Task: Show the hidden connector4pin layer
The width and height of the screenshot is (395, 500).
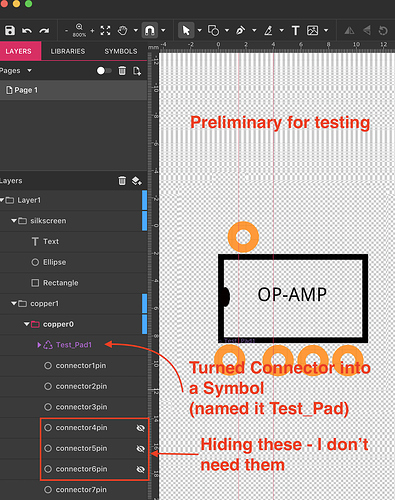Action: click(141, 428)
